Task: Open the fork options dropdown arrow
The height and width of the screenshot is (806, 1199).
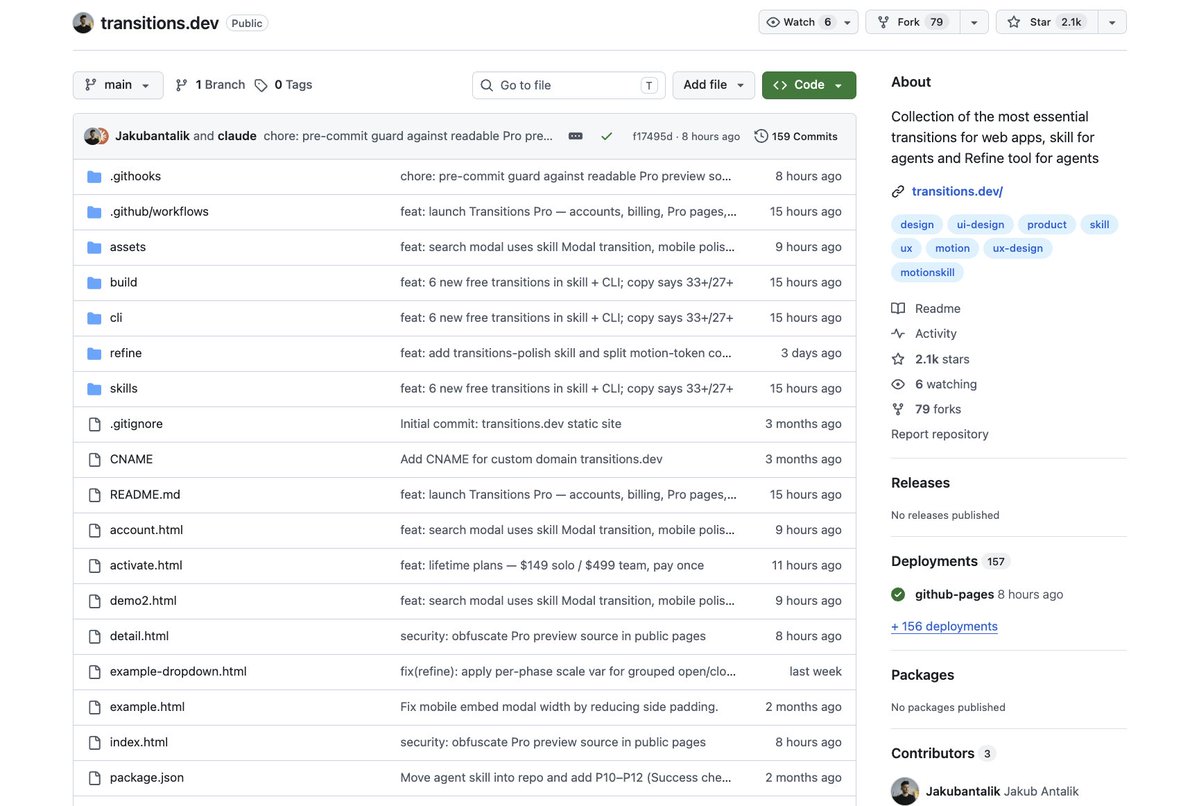Action: point(973,22)
